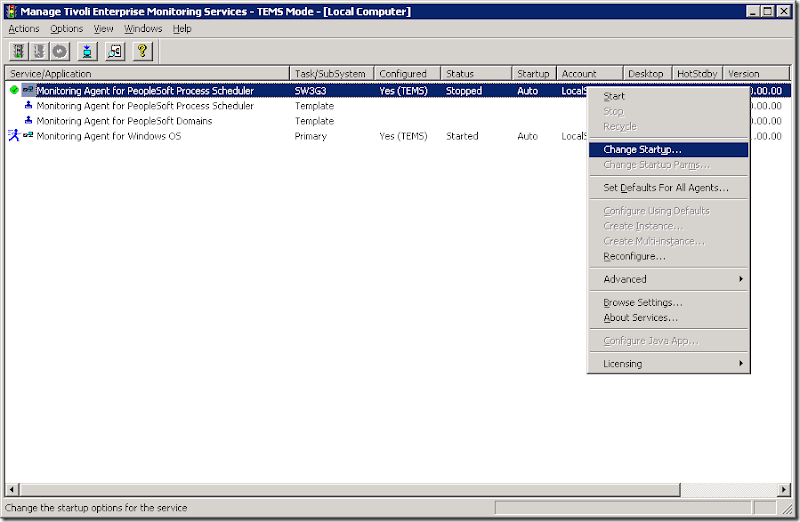Click the horizontal scrollbar right arrow
800x522 pixels.
click(784, 489)
